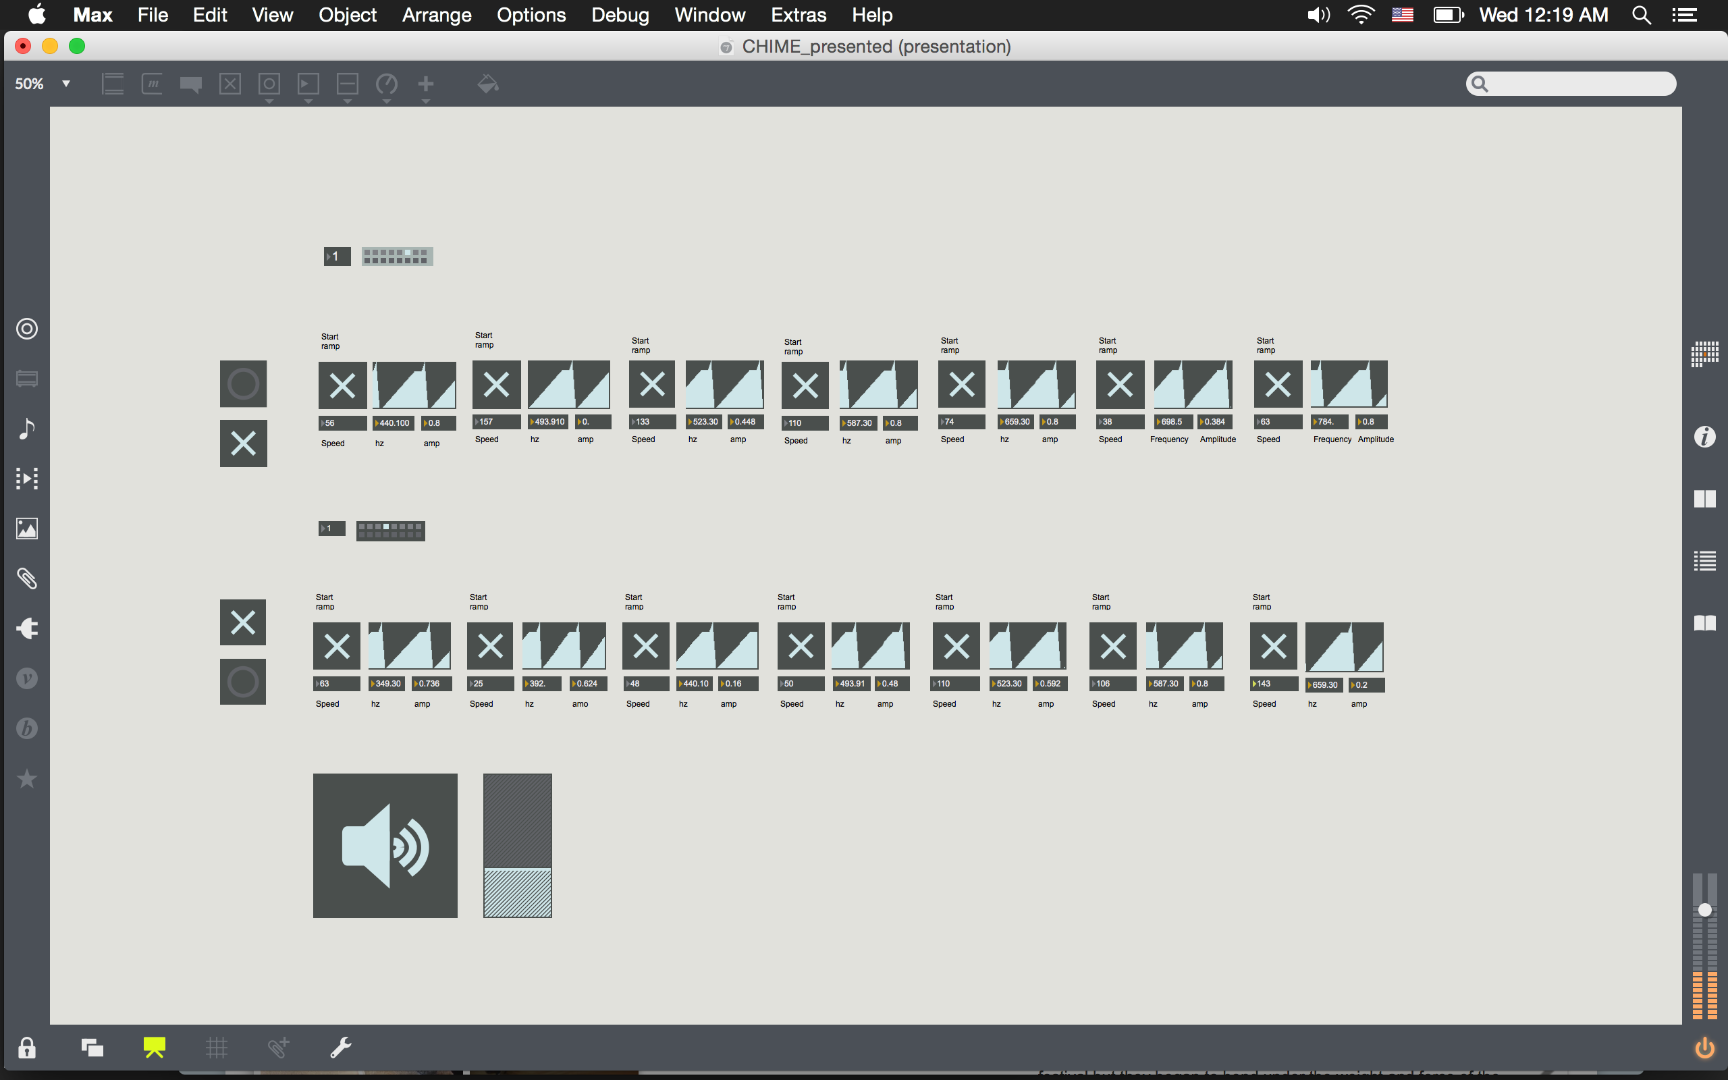Open new patcher view icon
The image size is (1728, 1080).
coord(92,1048)
